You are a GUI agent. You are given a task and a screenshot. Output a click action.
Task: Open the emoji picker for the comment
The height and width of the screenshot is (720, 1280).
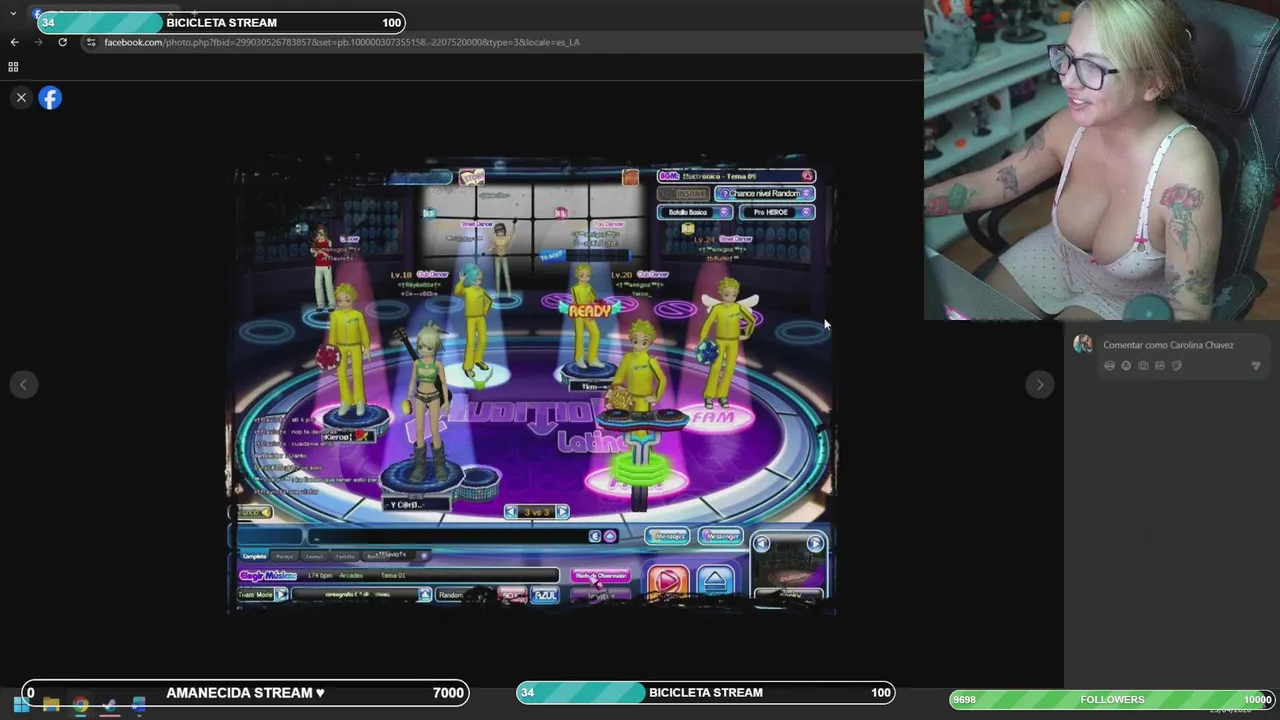[x=1126, y=366]
